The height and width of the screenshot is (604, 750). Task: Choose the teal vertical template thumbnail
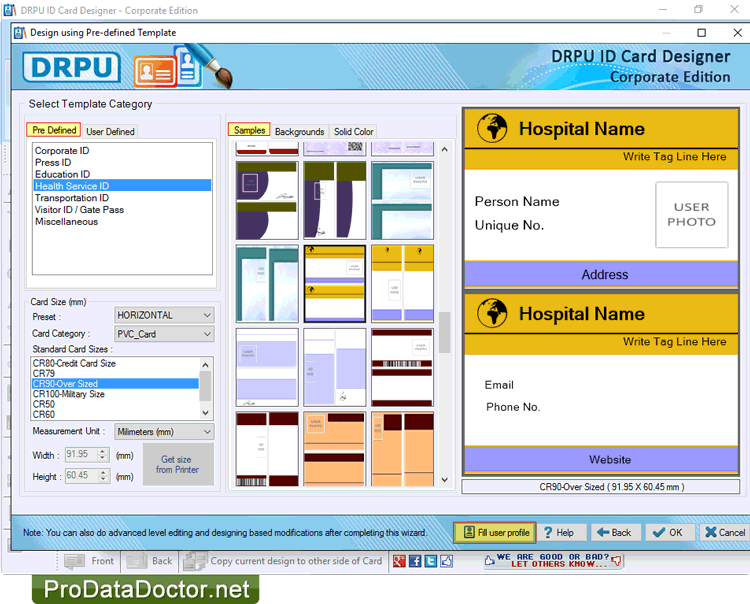pos(267,284)
